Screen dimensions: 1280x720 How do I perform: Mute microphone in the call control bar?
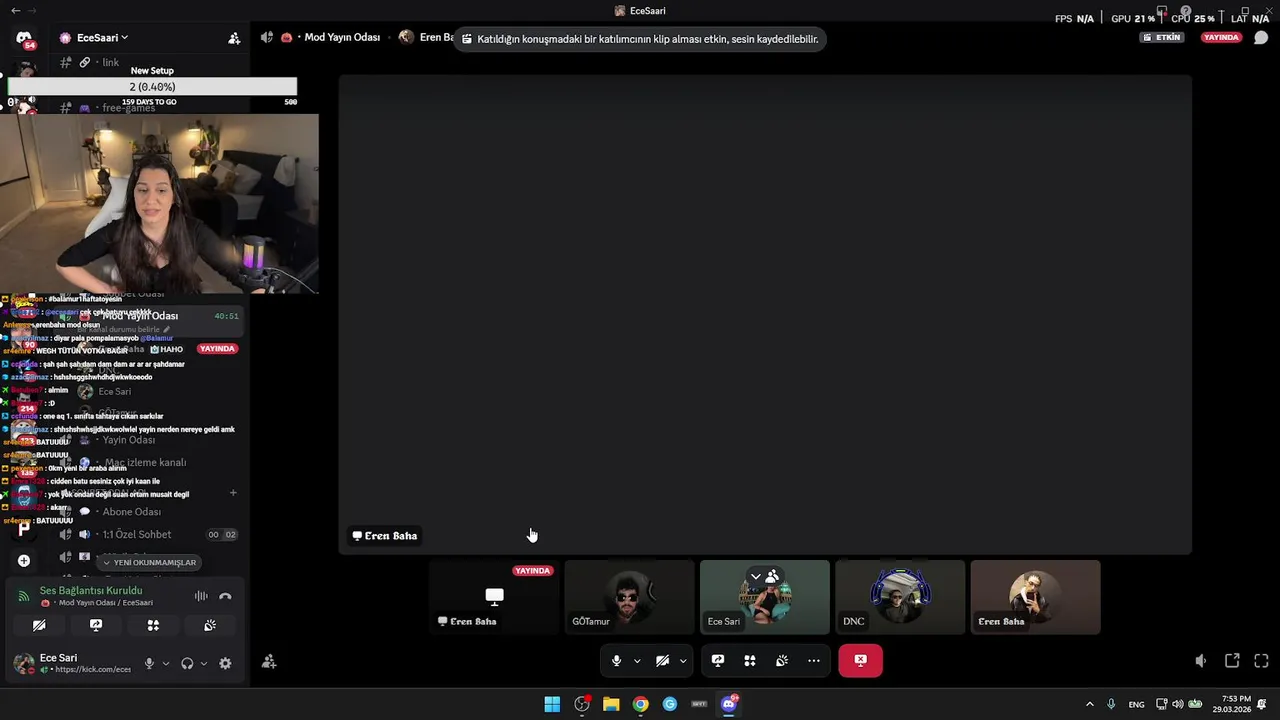(616, 660)
